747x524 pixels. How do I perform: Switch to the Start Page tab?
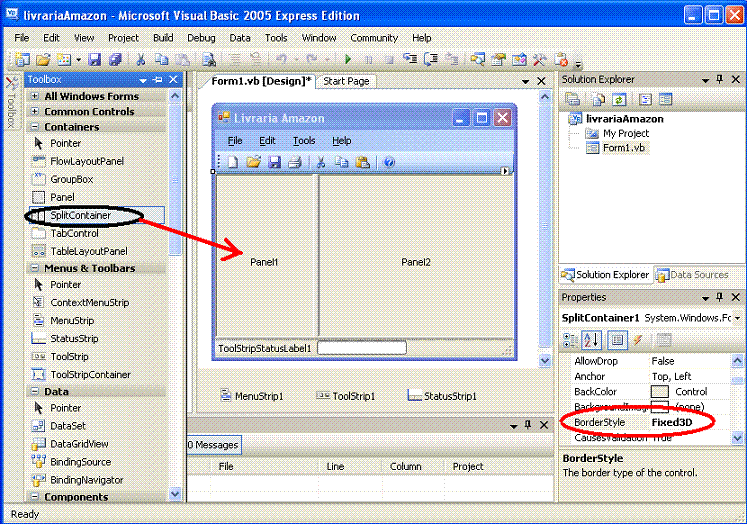(346, 81)
